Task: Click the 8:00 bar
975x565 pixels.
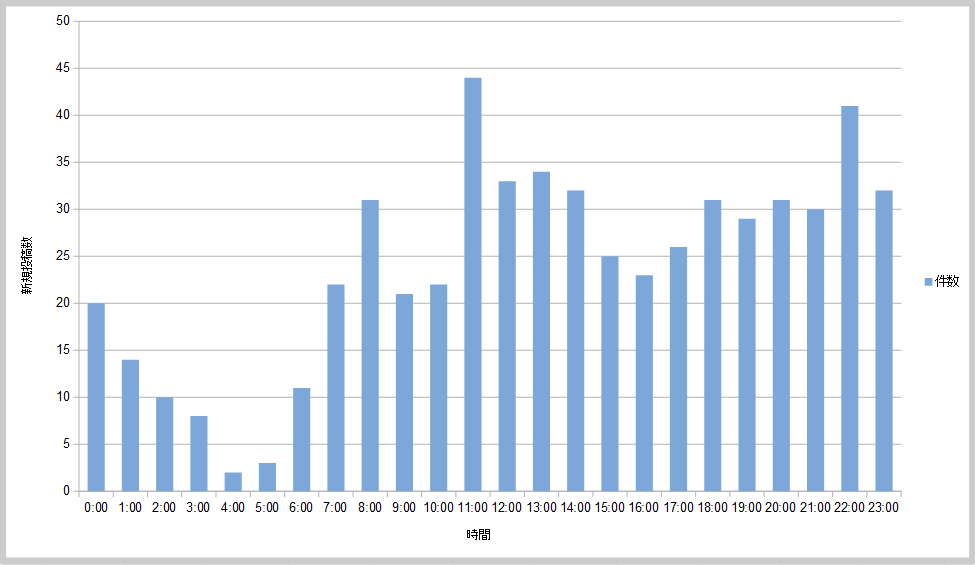Action: pos(370,346)
